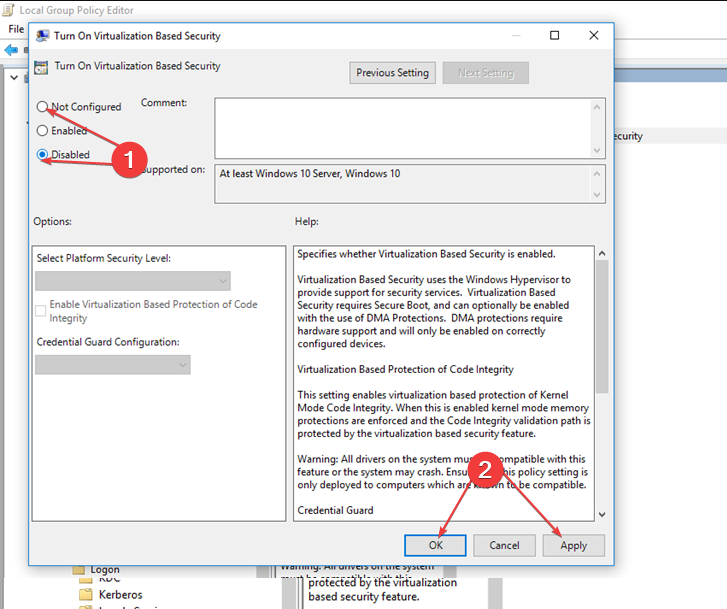Click the Next Setting button

coord(485,73)
